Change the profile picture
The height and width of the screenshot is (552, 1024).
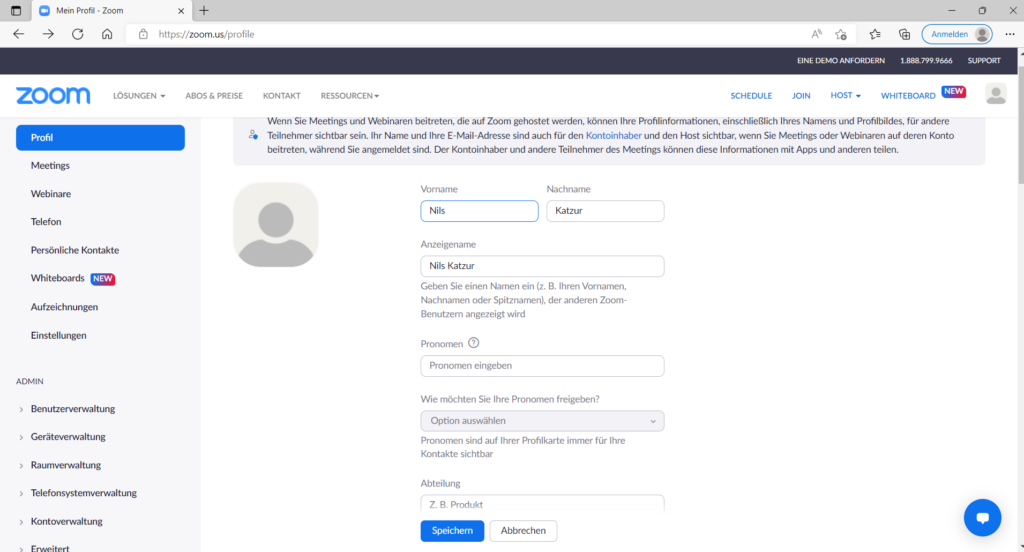(x=276, y=225)
